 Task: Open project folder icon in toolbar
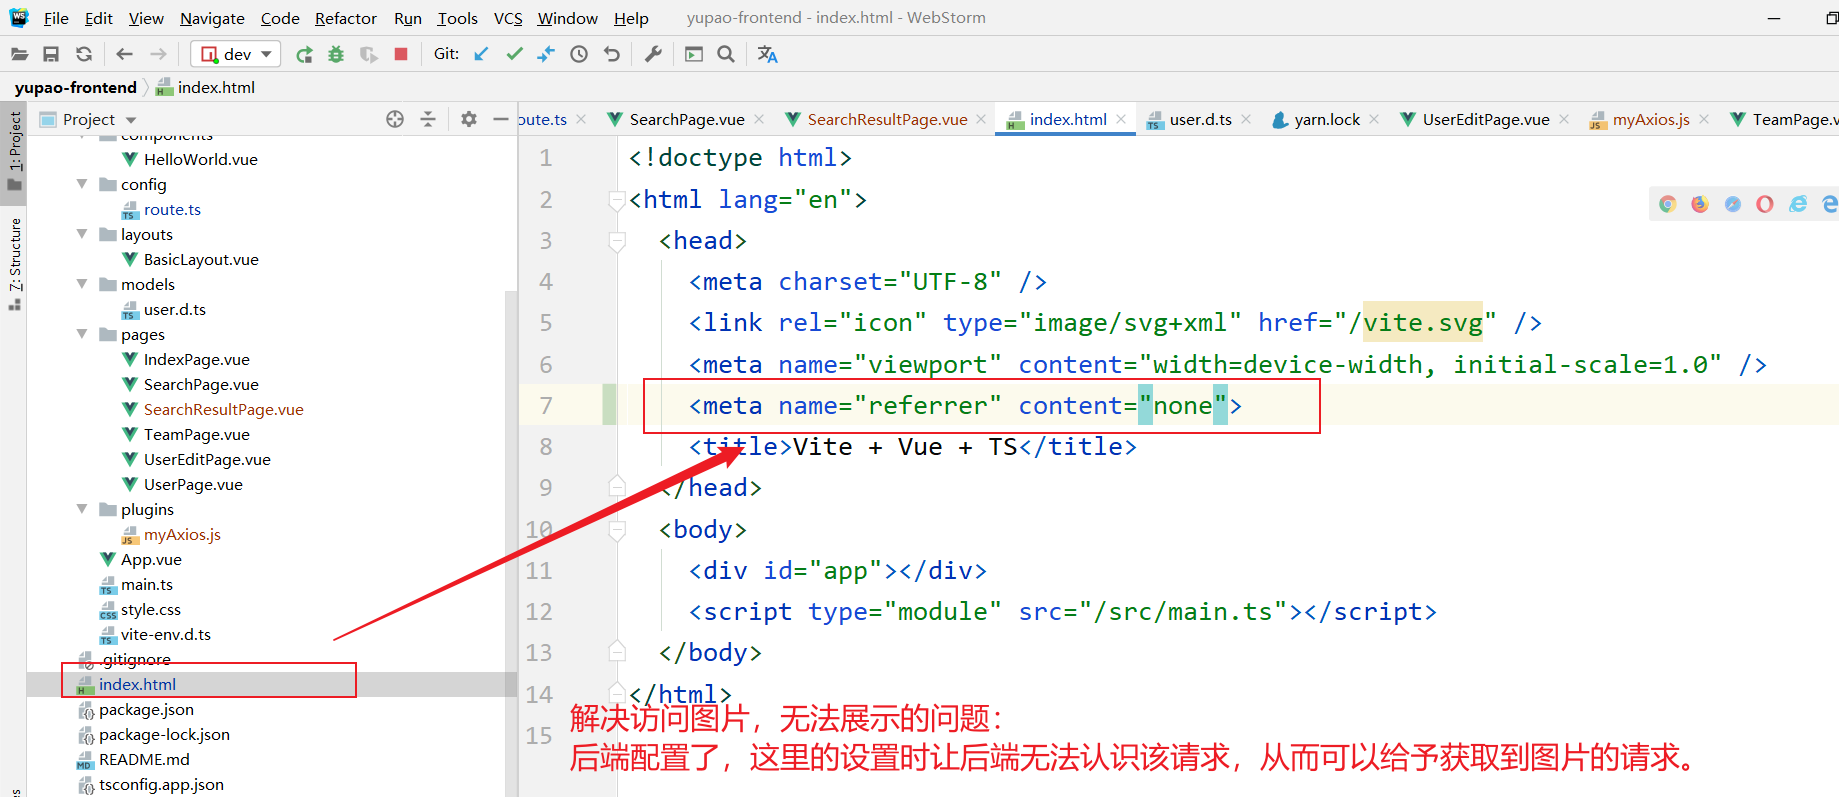pos(19,54)
